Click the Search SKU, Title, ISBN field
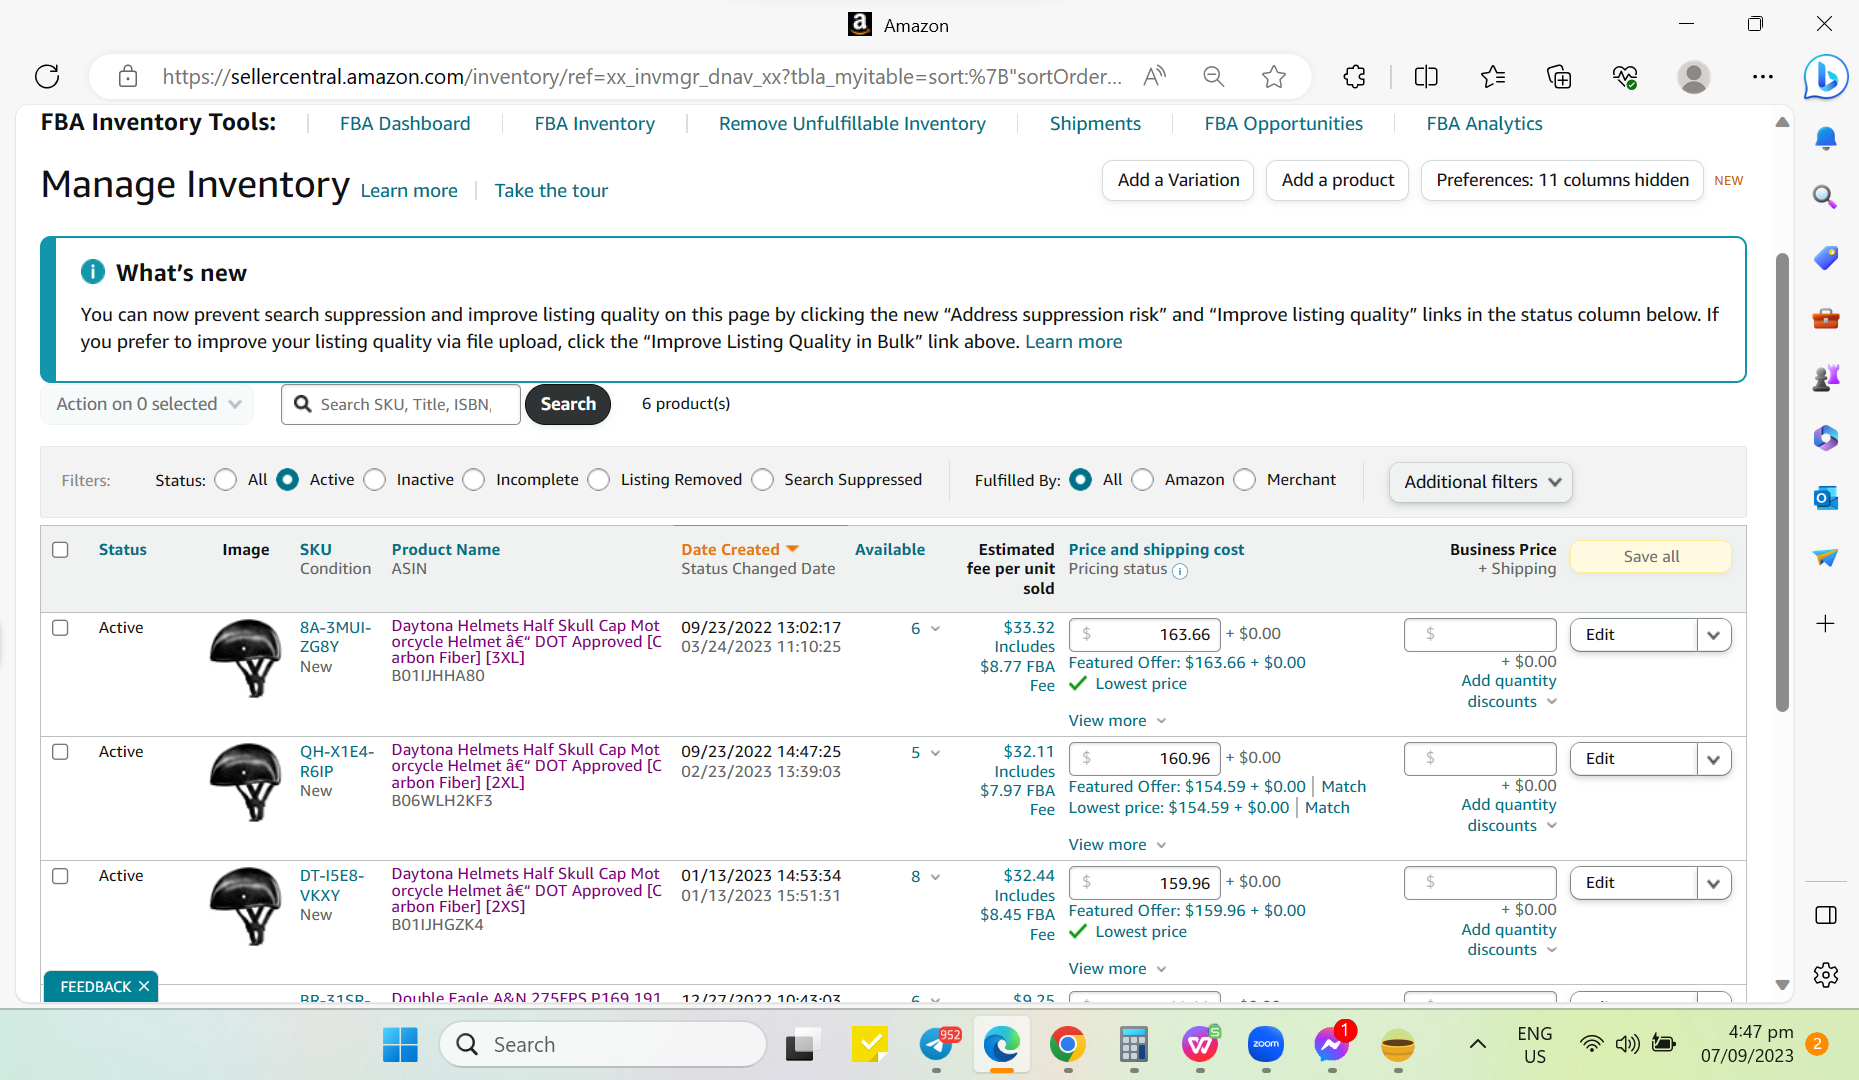This screenshot has width=1859, height=1080. pos(401,404)
